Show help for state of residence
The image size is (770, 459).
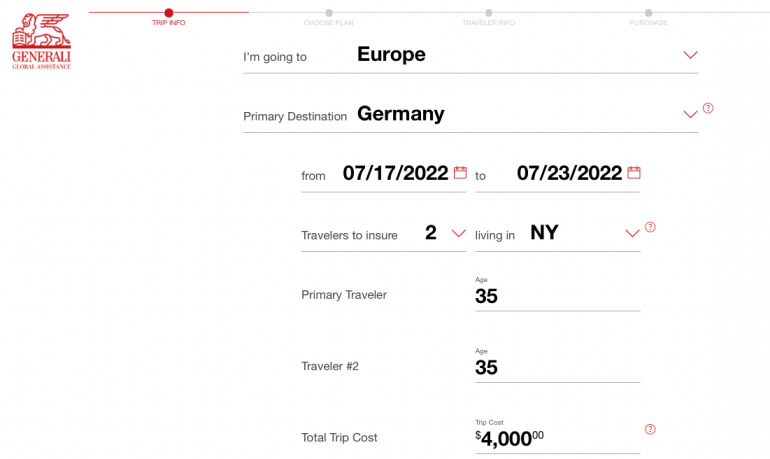tap(650, 227)
